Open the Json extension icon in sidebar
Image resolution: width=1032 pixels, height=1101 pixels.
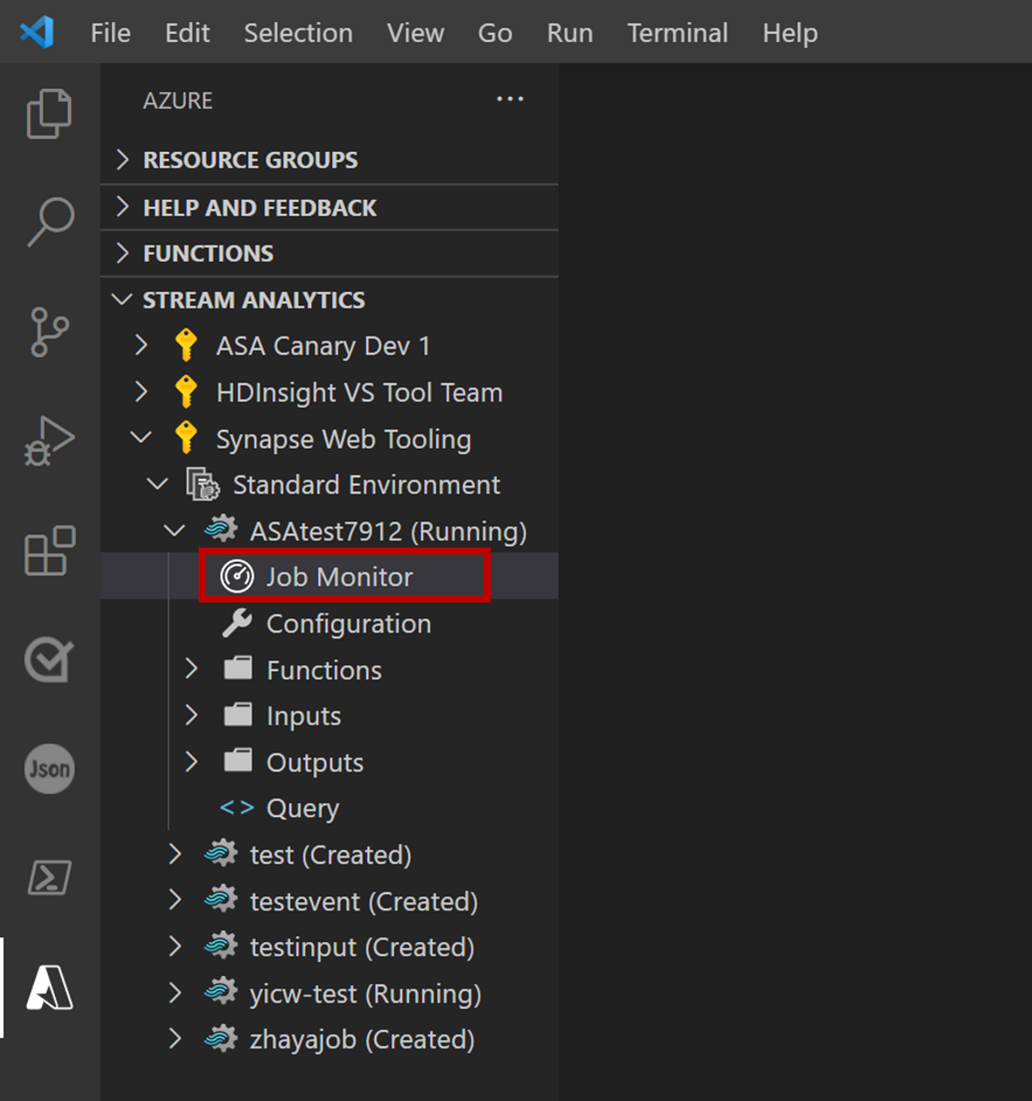point(49,769)
